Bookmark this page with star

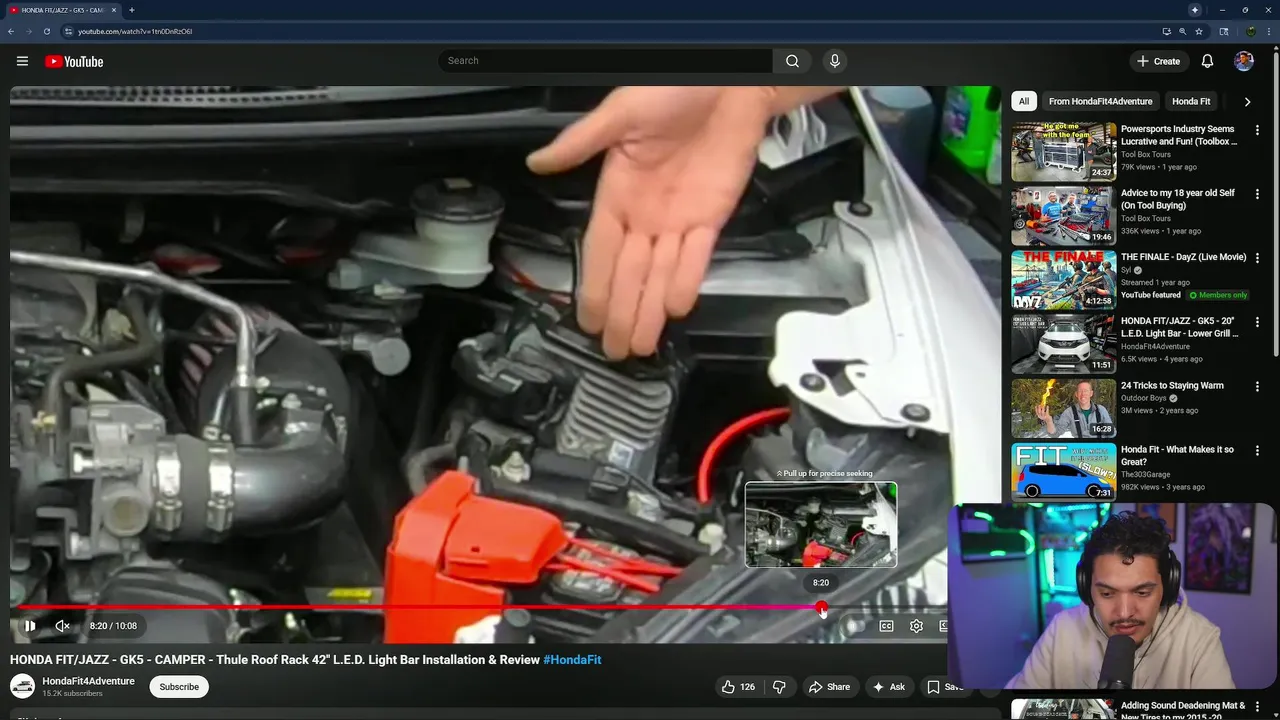coord(1198,31)
